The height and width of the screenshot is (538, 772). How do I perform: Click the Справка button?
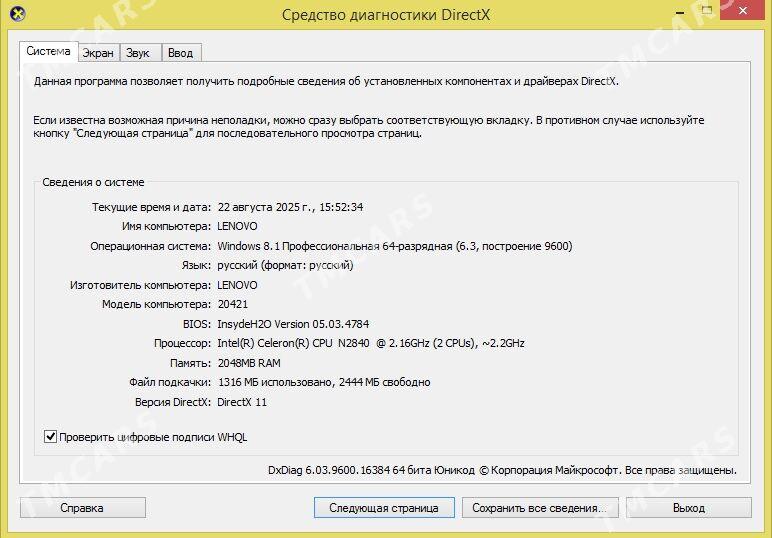coord(82,507)
